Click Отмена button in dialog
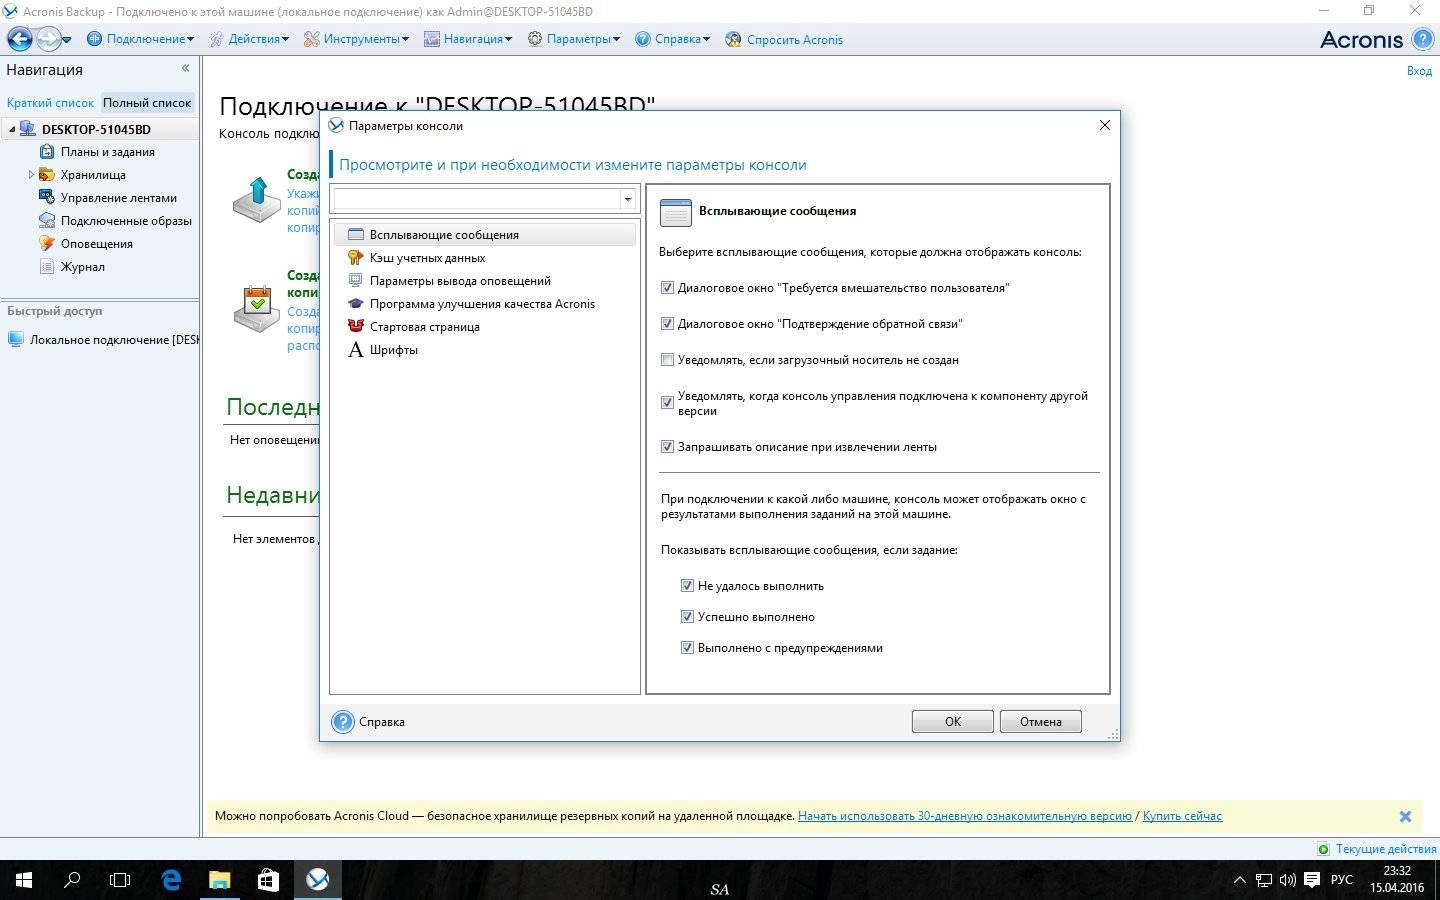This screenshot has height=900, width=1440. pos(1041,722)
